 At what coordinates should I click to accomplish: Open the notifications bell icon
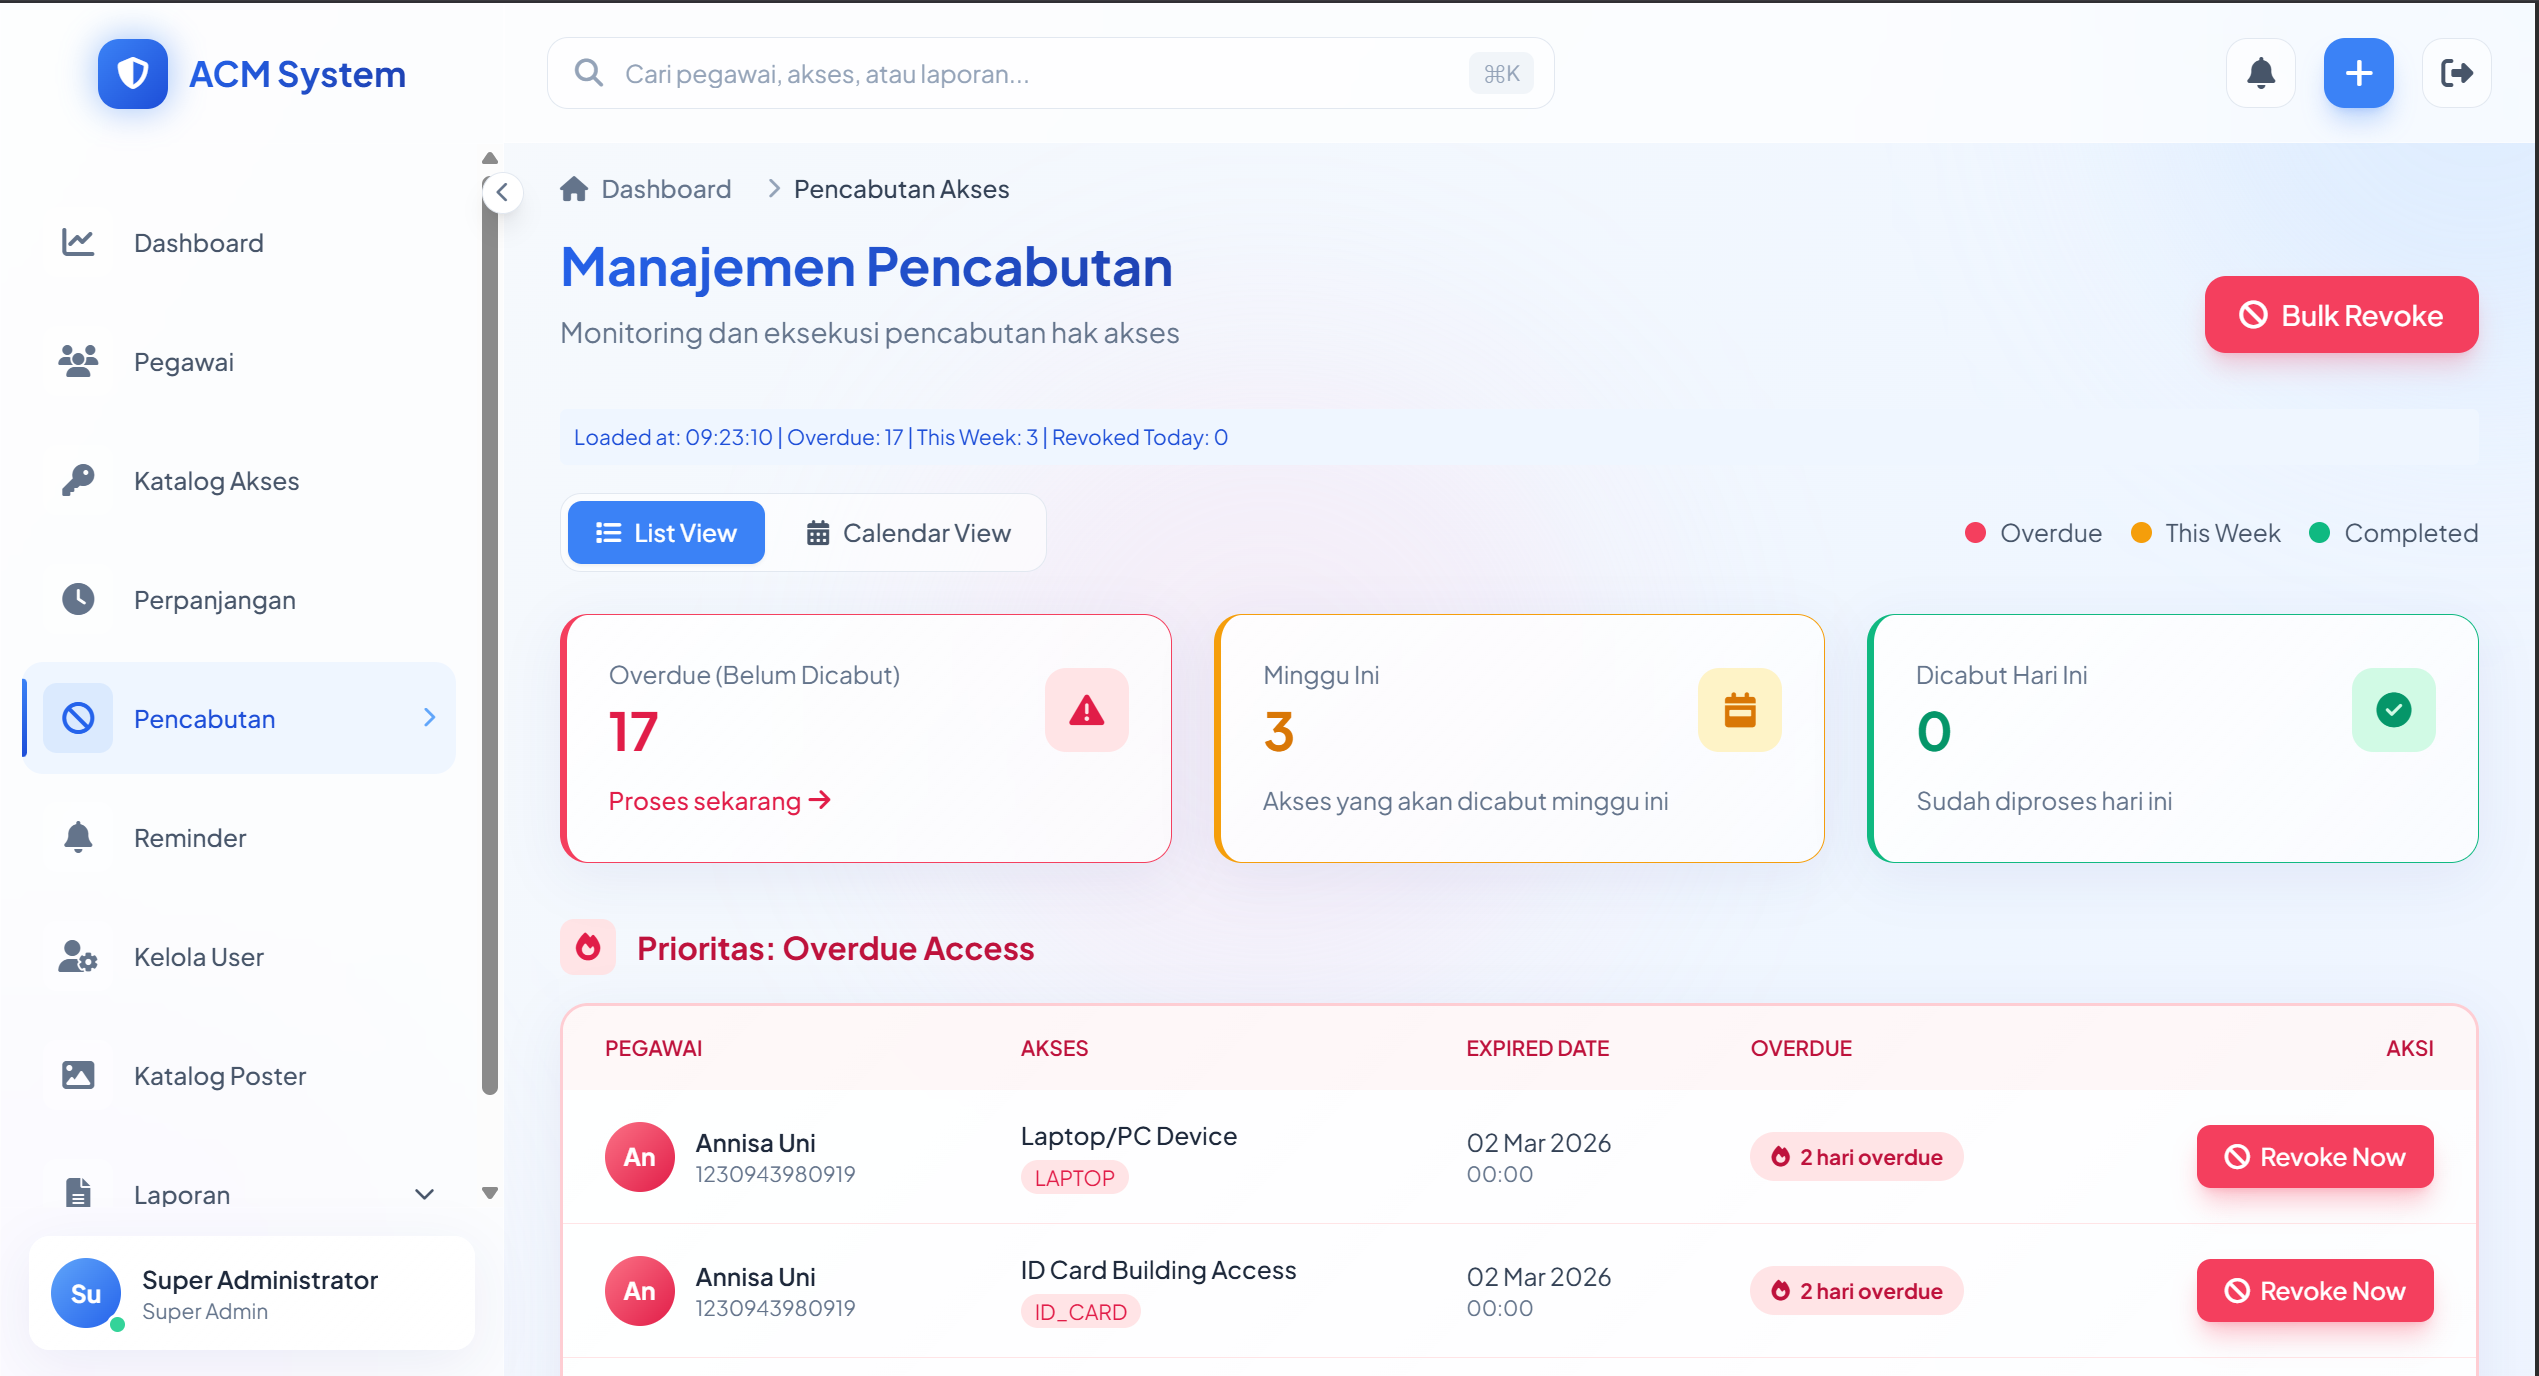(x=2260, y=73)
